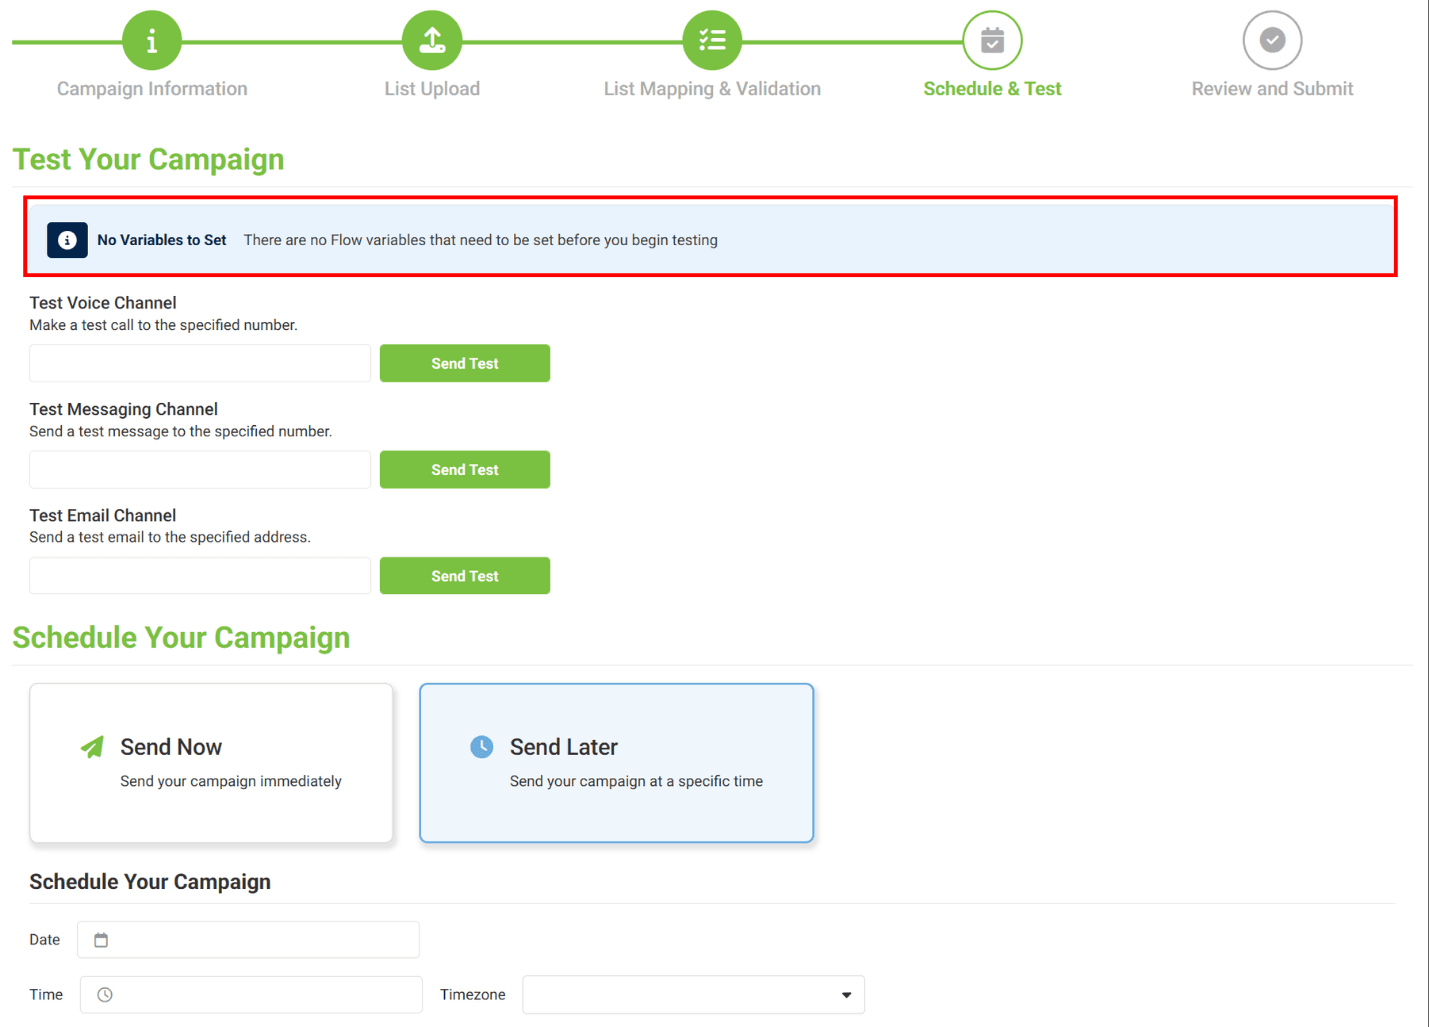Click the clock icon in Time field

[x=105, y=995]
